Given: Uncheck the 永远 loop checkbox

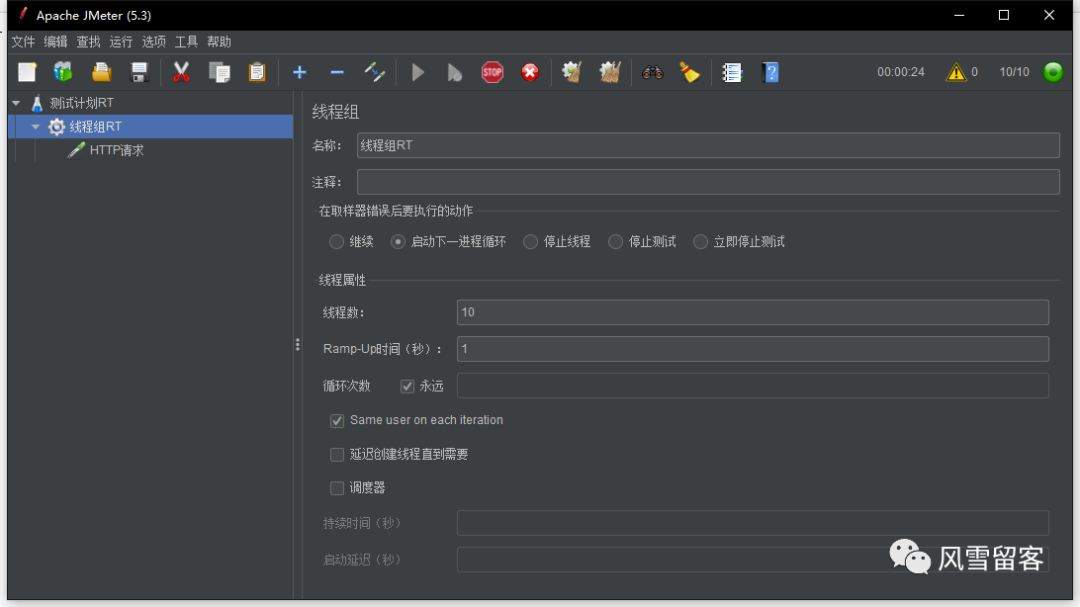Looking at the screenshot, I should coord(407,387).
